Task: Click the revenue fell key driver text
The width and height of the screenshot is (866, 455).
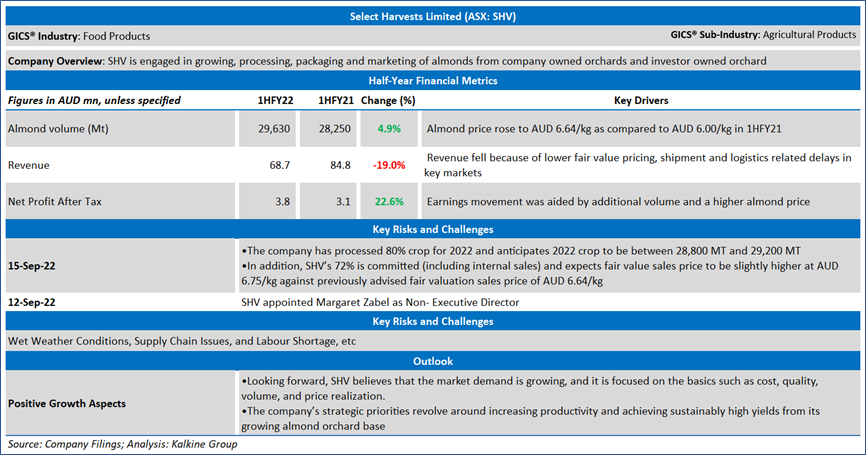Action: click(638, 165)
